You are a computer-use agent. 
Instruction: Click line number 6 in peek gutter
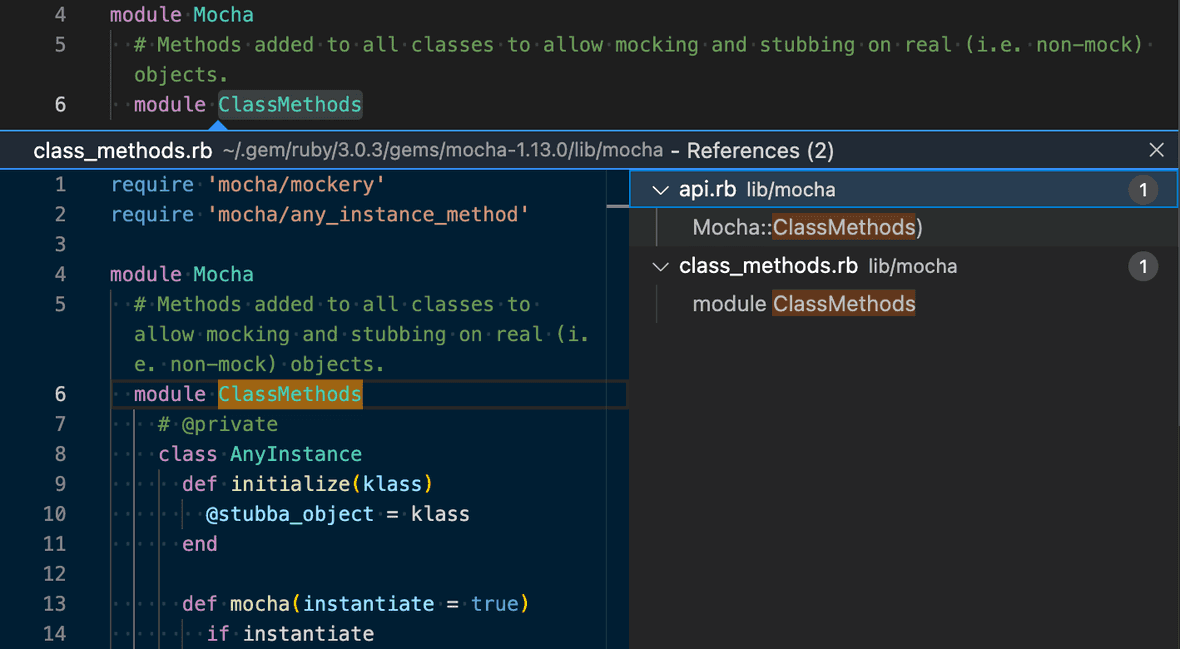(60, 395)
